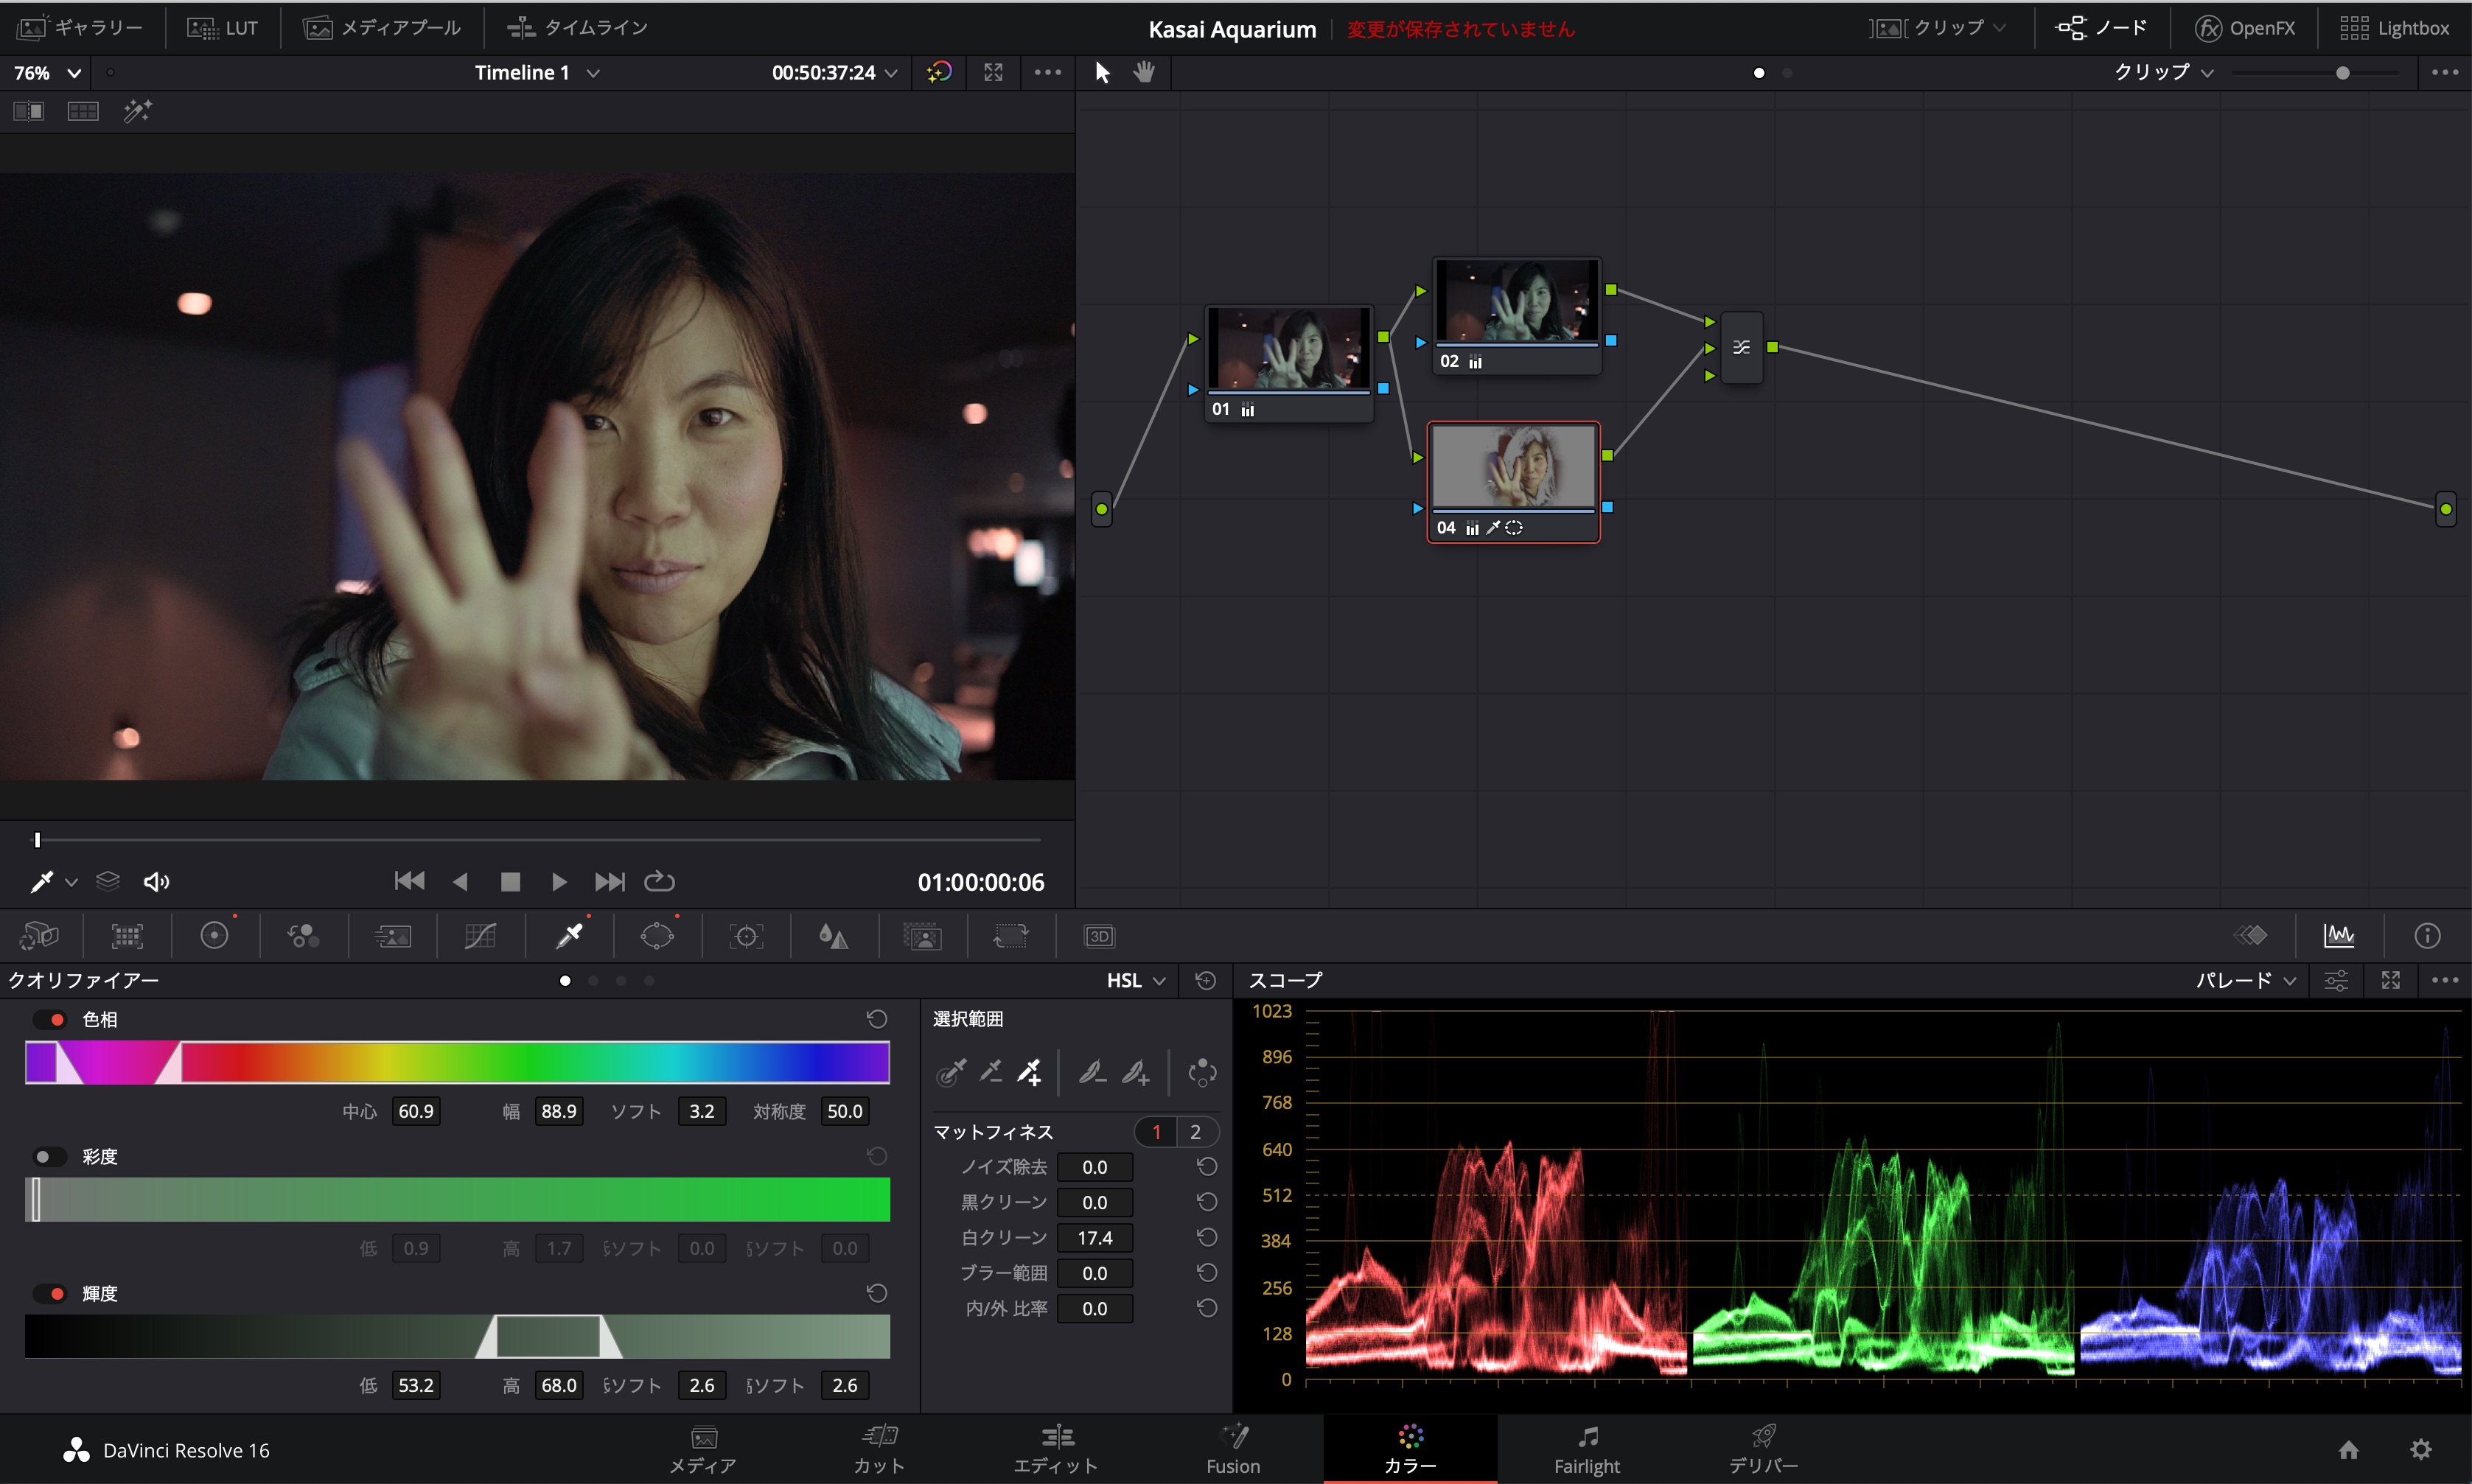Open the HSL qualifier mode dropdown
2472x1484 pixels.
click(x=1135, y=981)
